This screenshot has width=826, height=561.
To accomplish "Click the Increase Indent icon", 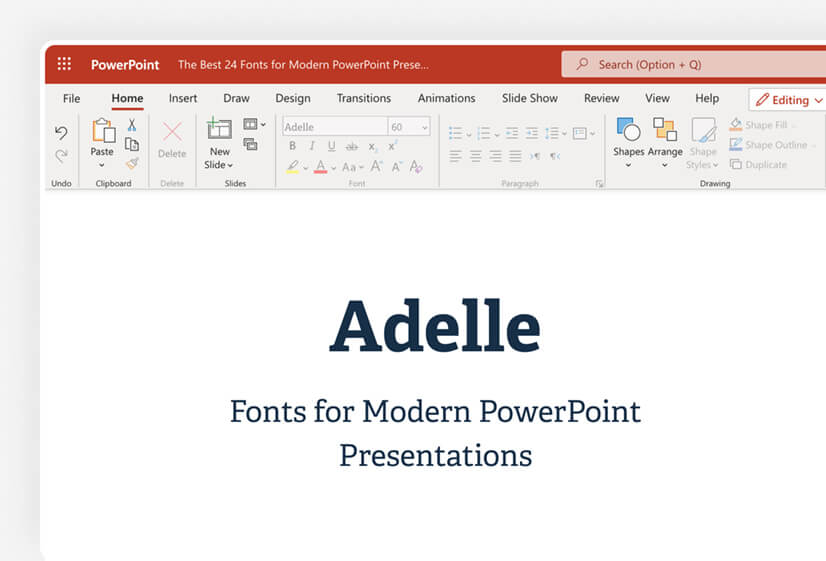I will [532, 133].
